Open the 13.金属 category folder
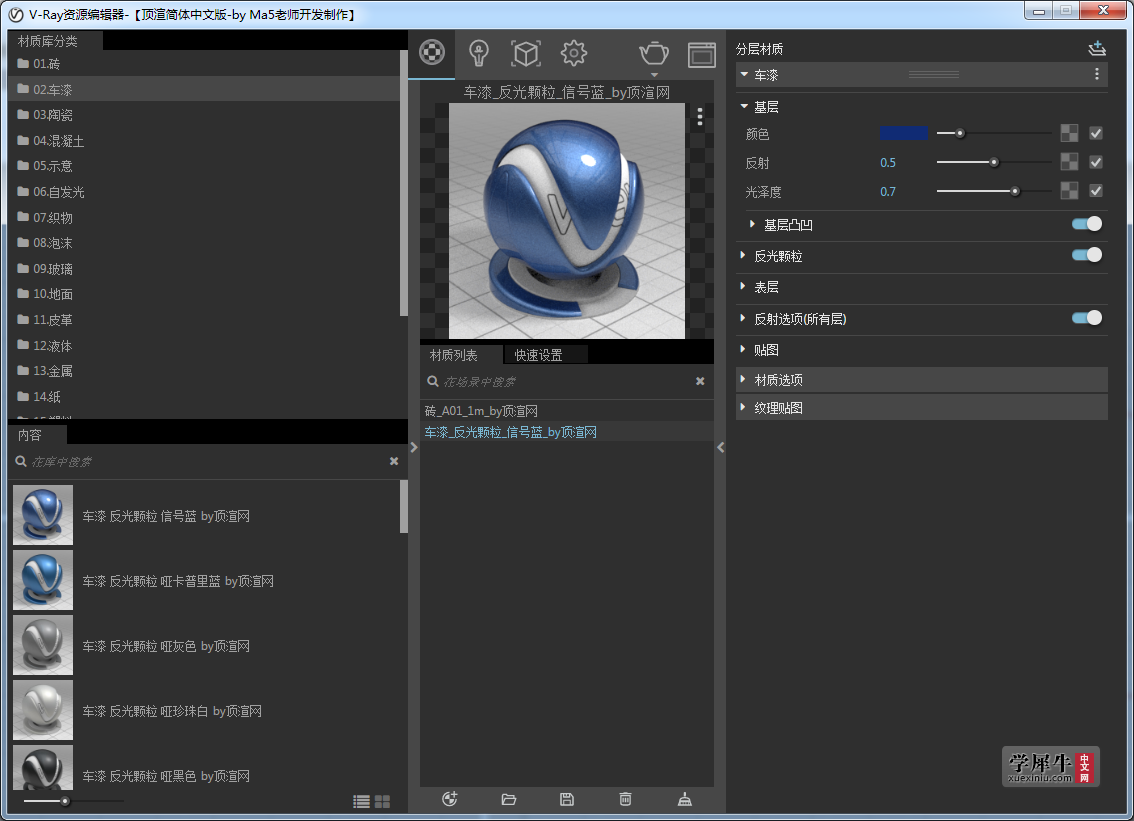This screenshot has width=1134, height=821. pyautogui.click(x=202, y=371)
